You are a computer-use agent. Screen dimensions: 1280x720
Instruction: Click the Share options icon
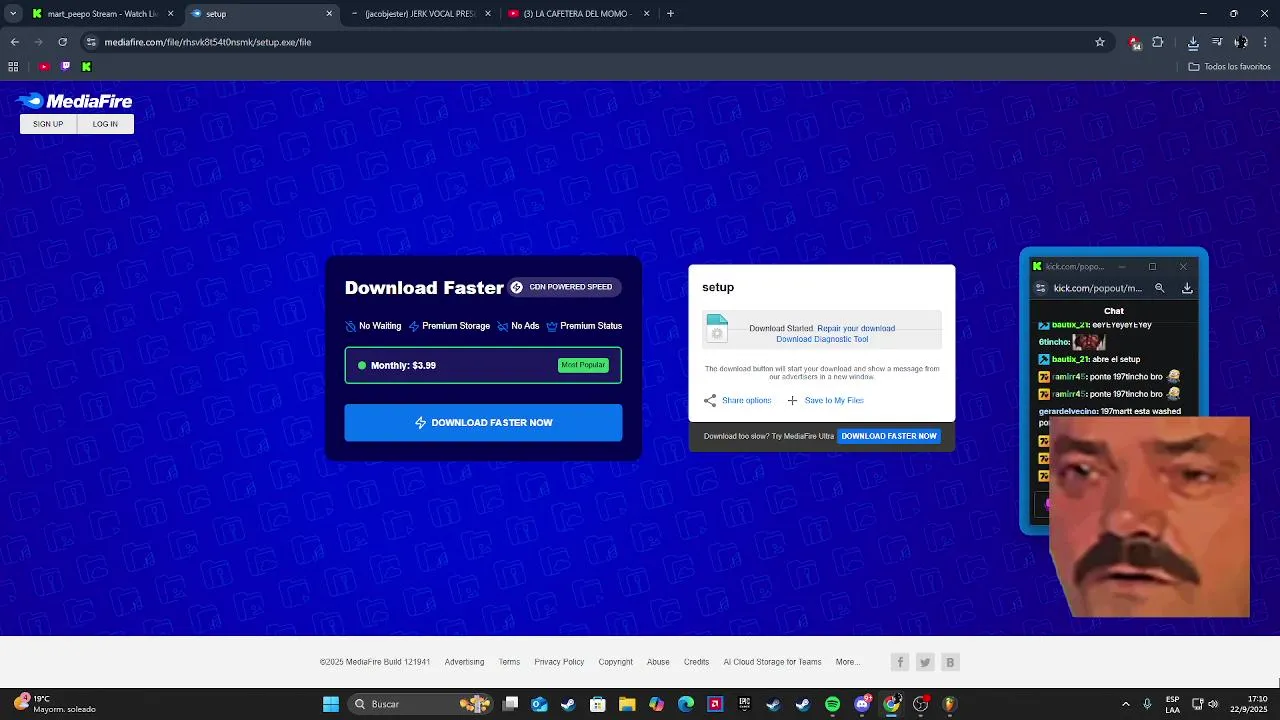click(x=710, y=400)
